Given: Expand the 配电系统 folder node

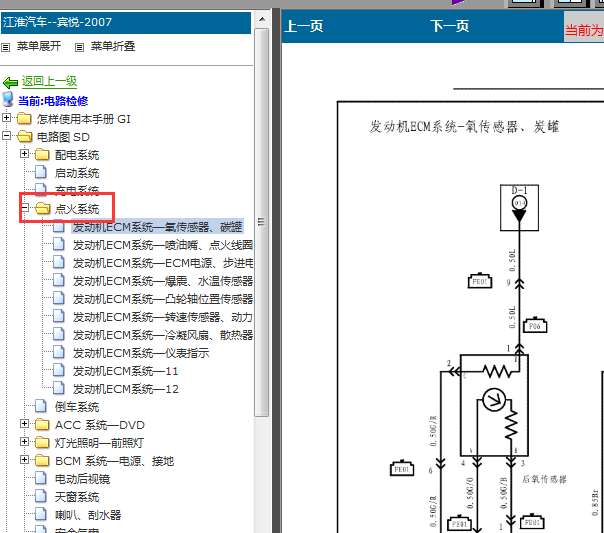Looking at the screenshot, I should (24, 154).
